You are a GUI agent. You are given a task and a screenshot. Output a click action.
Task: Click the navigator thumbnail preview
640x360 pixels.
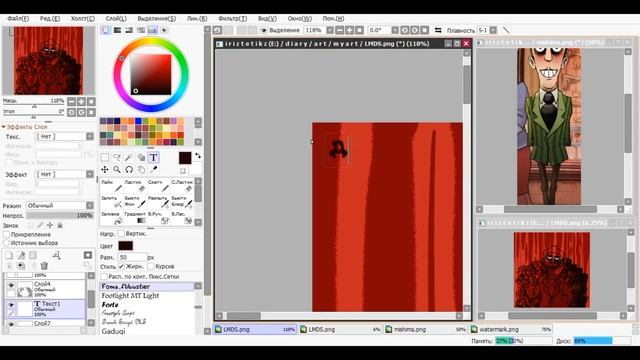(x=49, y=60)
